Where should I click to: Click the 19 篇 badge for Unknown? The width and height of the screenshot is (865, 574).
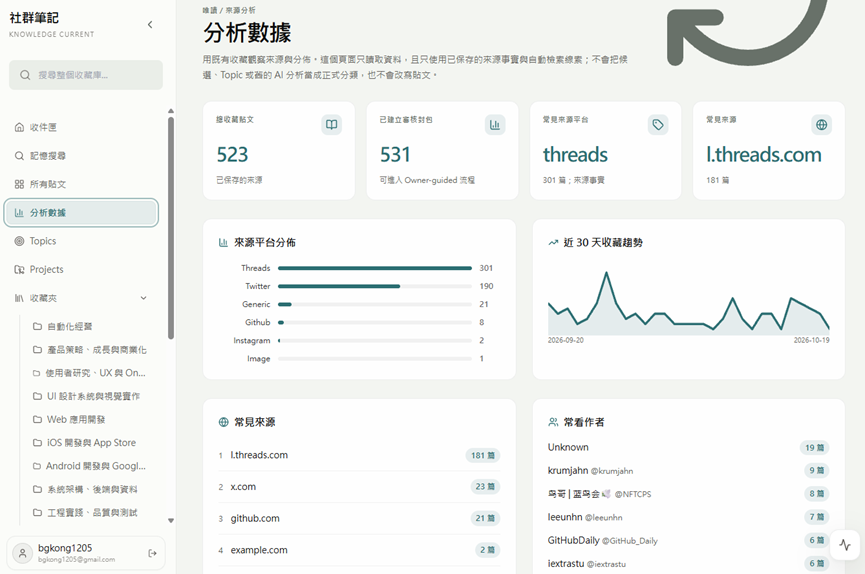click(815, 448)
